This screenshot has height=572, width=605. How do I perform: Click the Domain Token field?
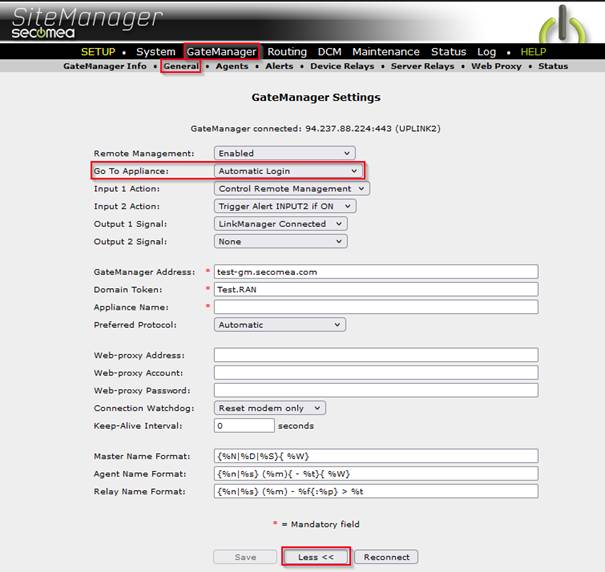(376, 289)
